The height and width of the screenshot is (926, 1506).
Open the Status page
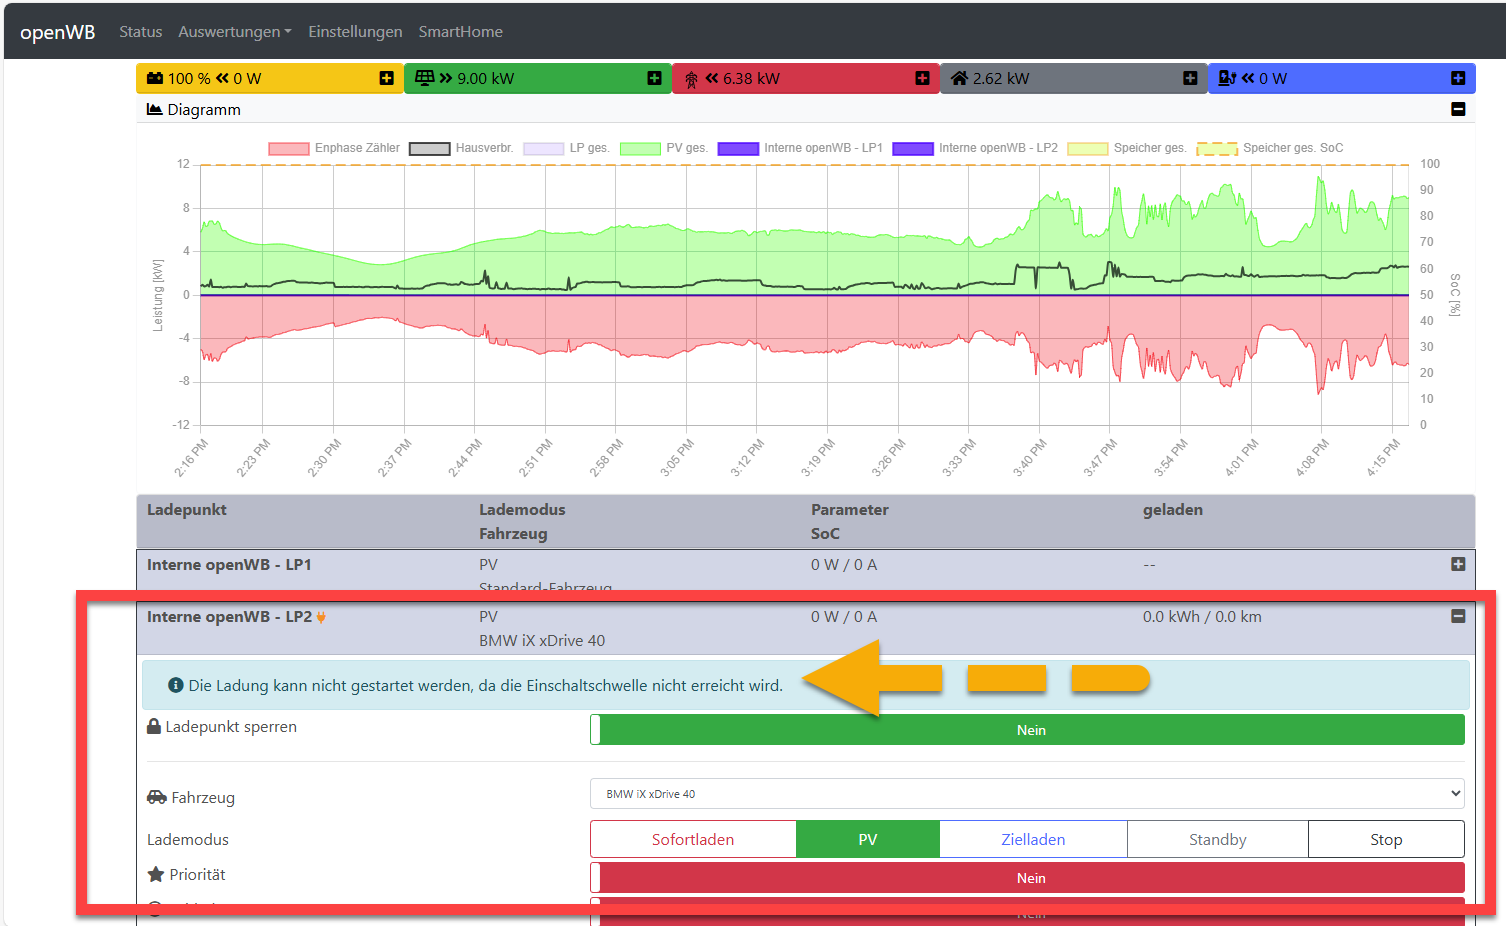(140, 32)
